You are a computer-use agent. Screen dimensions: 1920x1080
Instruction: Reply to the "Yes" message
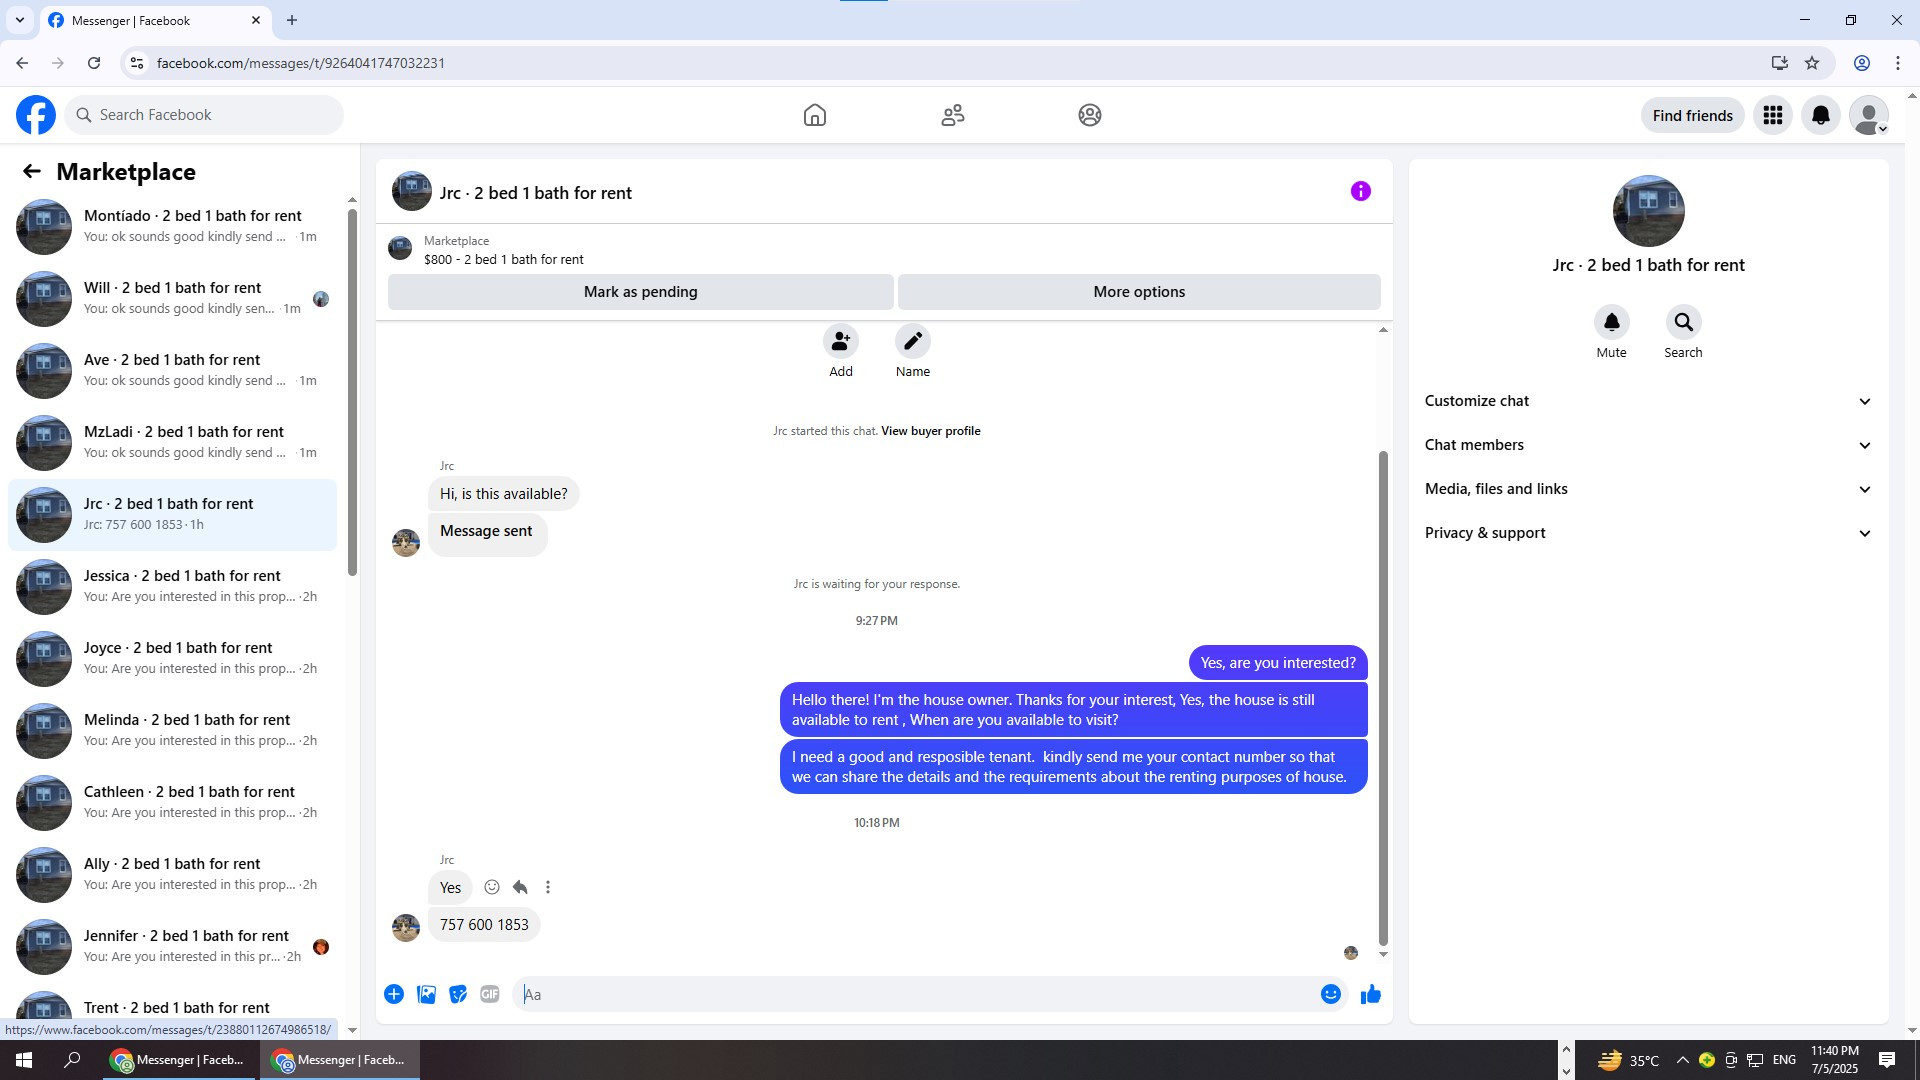pyautogui.click(x=520, y=887)
